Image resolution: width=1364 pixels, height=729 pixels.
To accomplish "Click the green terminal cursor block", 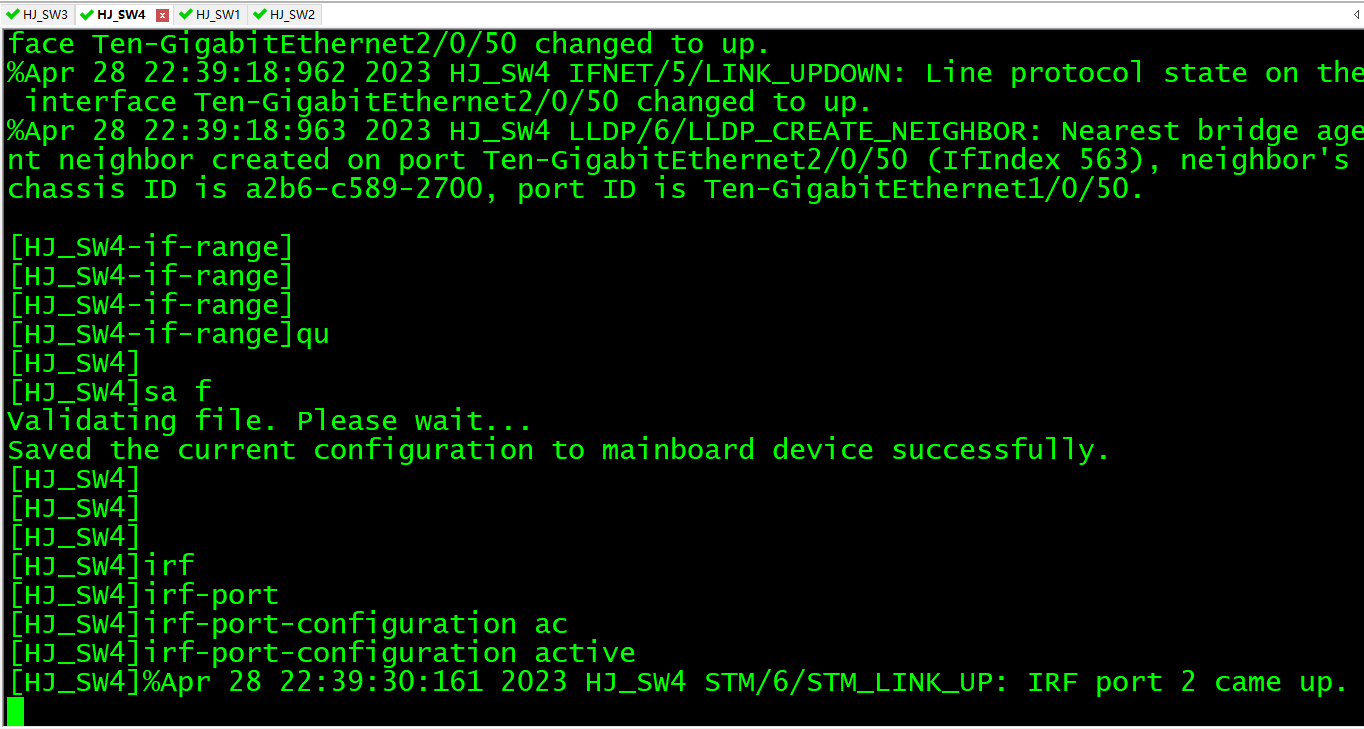I will click(15, 711).
